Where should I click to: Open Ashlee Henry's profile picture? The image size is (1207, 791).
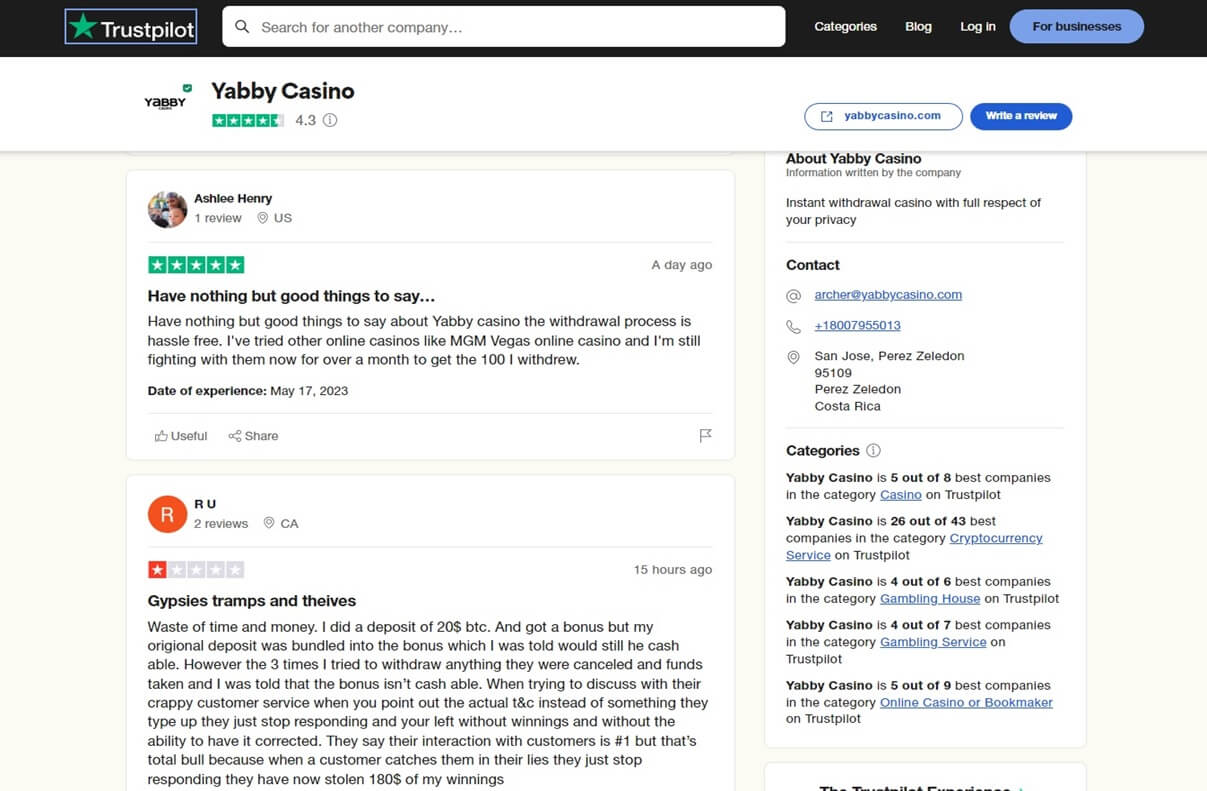167,209
